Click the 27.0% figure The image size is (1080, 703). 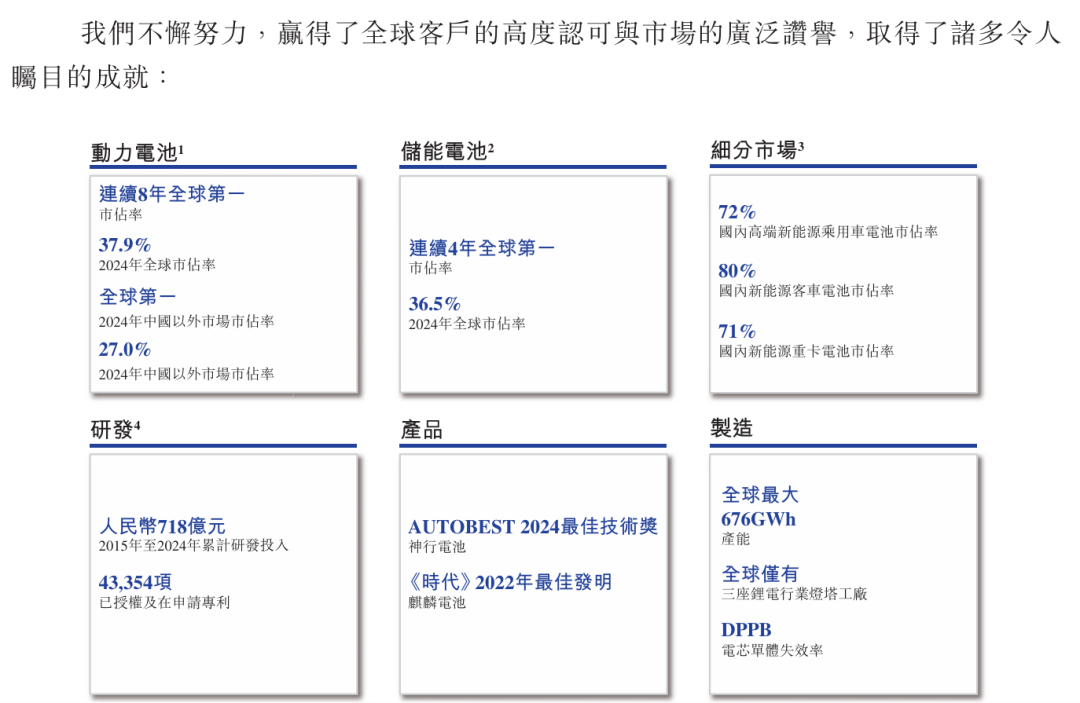pyautogui.click(x=125, y=350)
